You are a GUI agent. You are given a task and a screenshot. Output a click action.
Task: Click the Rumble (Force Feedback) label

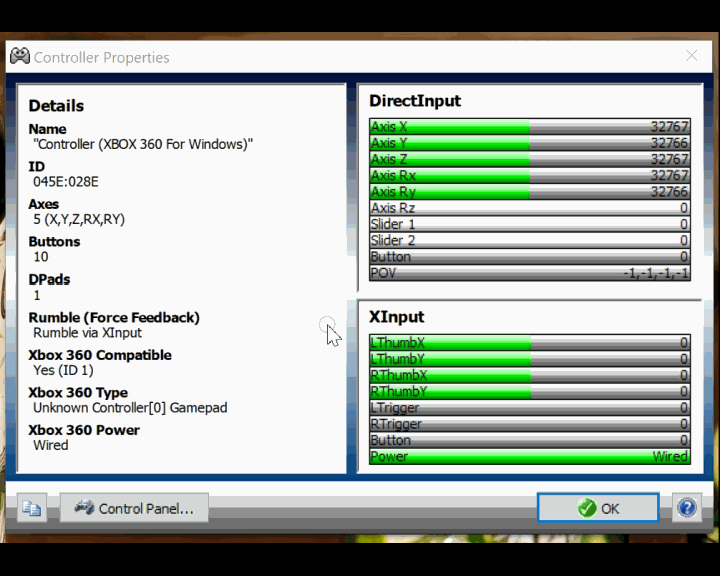point(114,317)
